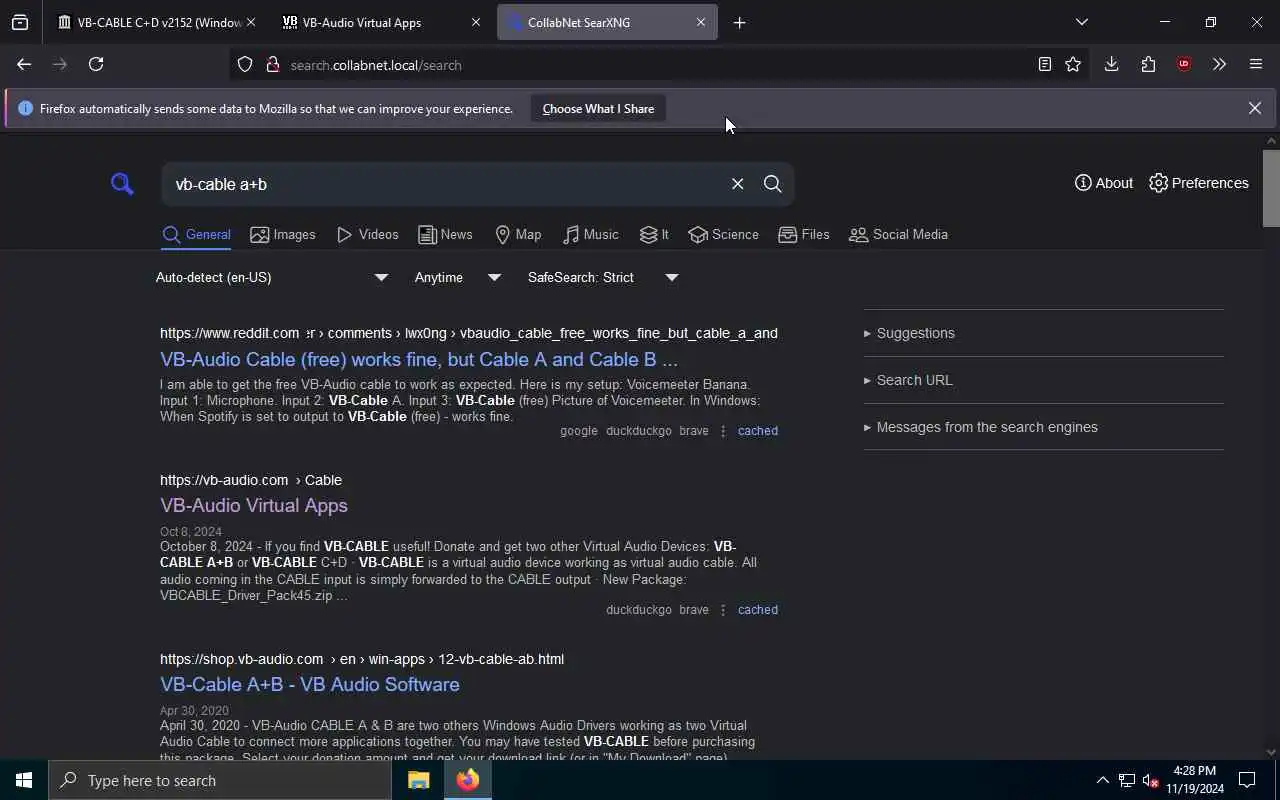Viewport: 1280px width, 800px height.
Task: Select the General category tab
Action: tap(196, 234)
